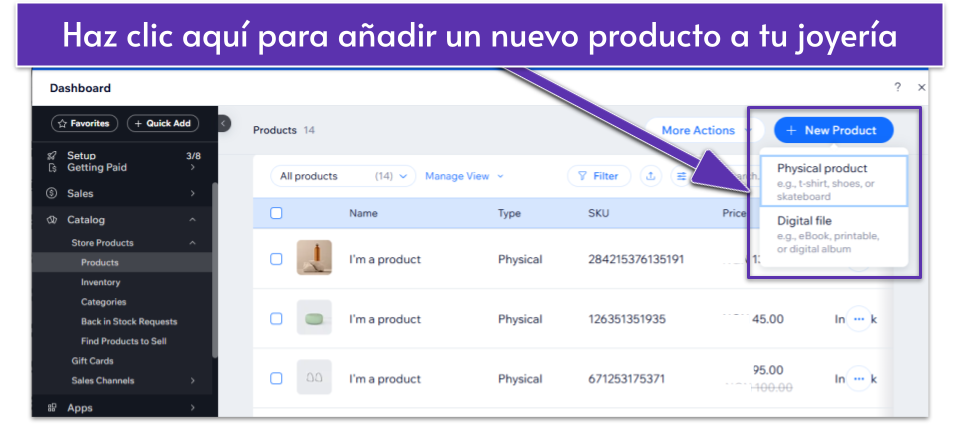Collapse the sidebar with the arrow handle
The height and width of the screenshot is (424, 960).
tap(223, 124)
